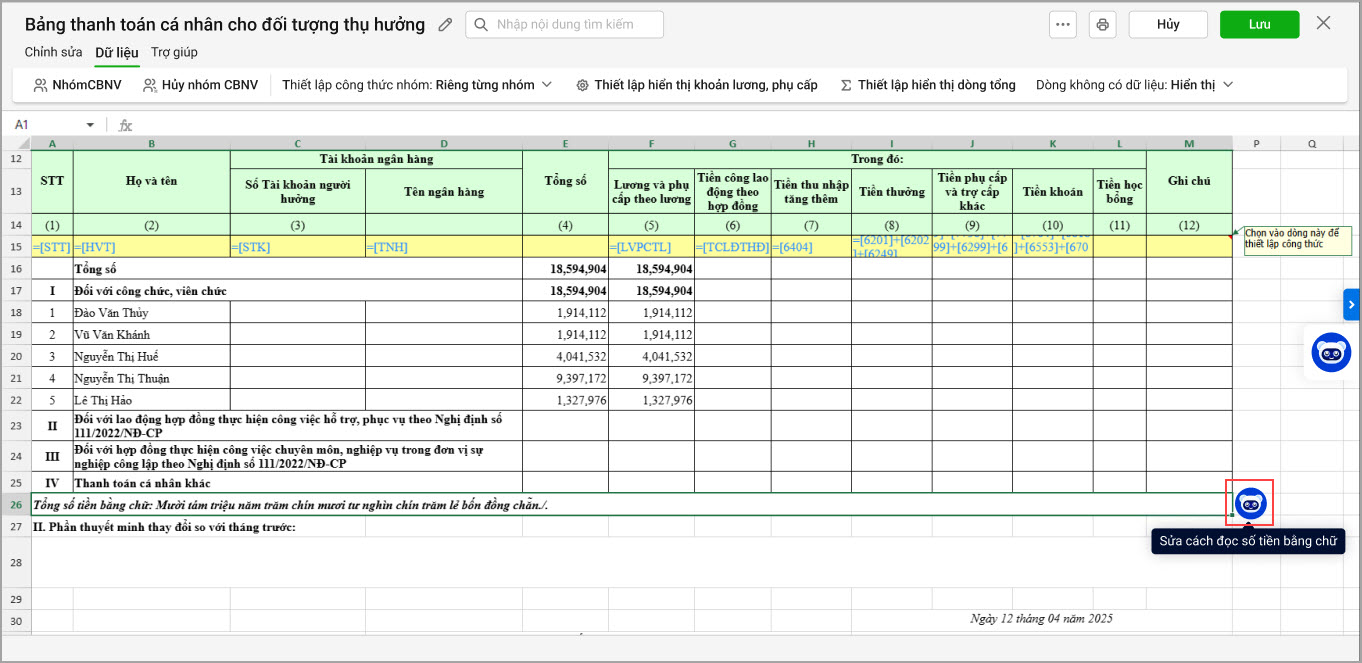Image resolution: width=1362 pixels, height=663 pixels.
Task: Click the NhómCBNV toolbar button
Action: point(78,85)
